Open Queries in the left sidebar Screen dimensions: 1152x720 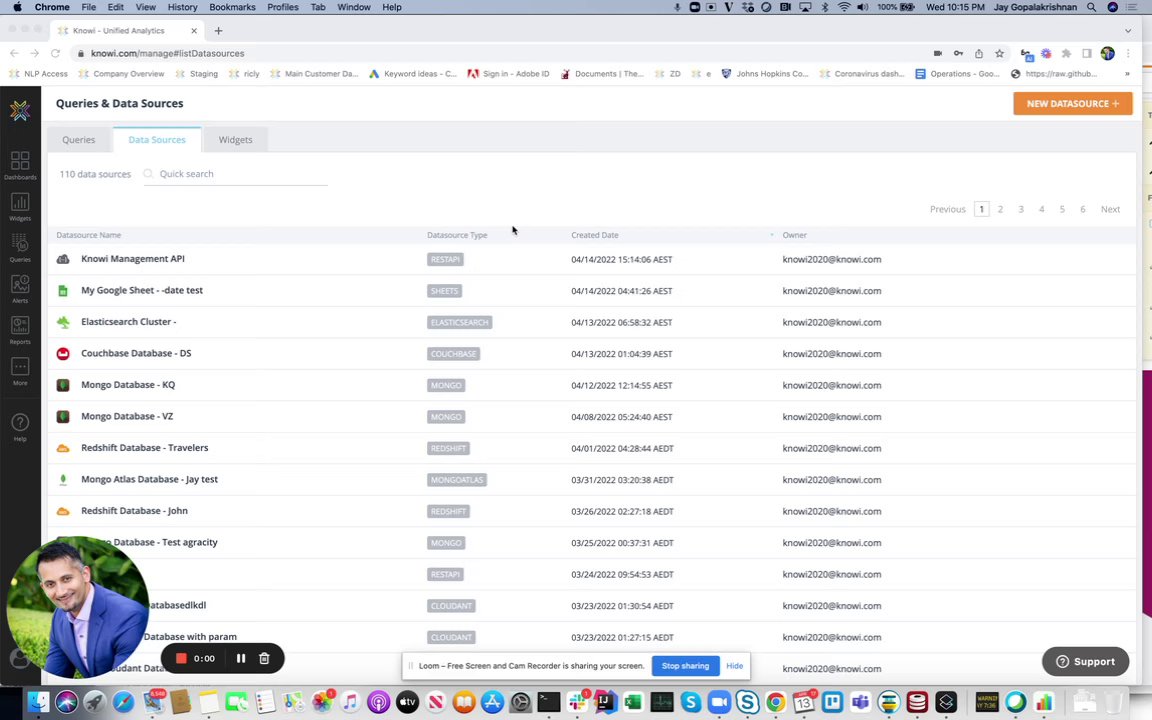coord(20,248)
